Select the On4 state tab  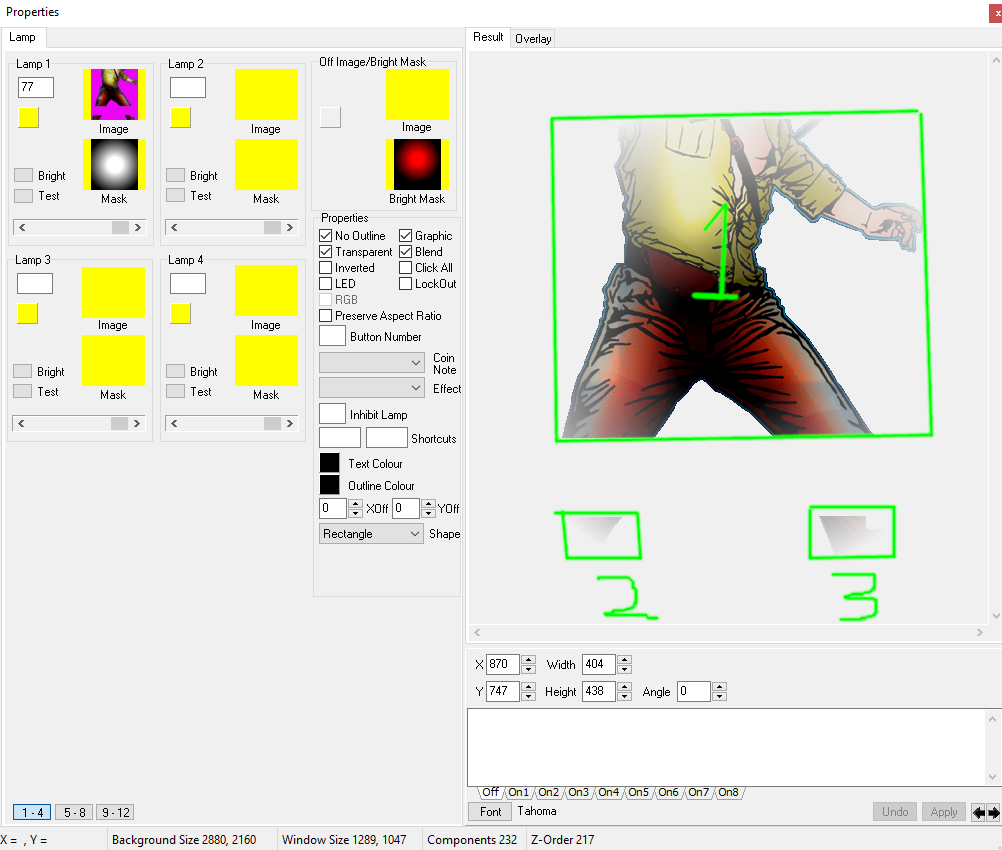pyautogui.click(x=608, y=792)
